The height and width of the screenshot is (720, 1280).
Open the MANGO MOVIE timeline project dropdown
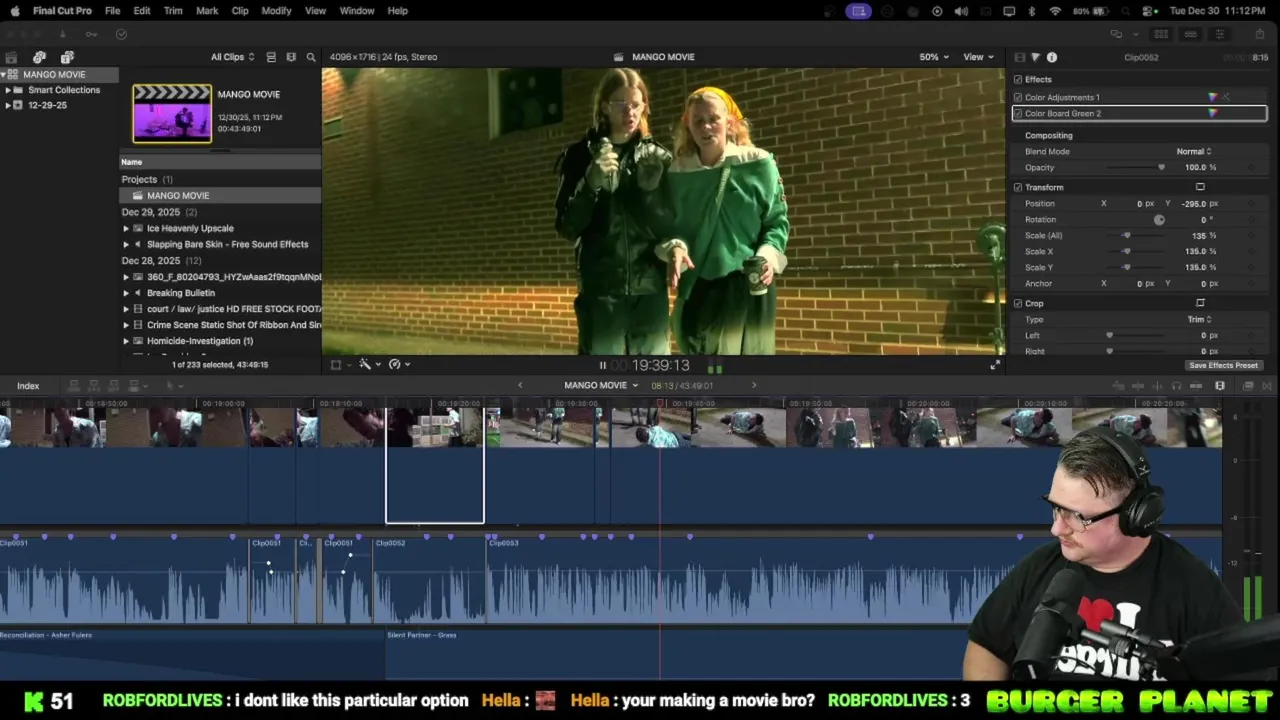[601, 385]
